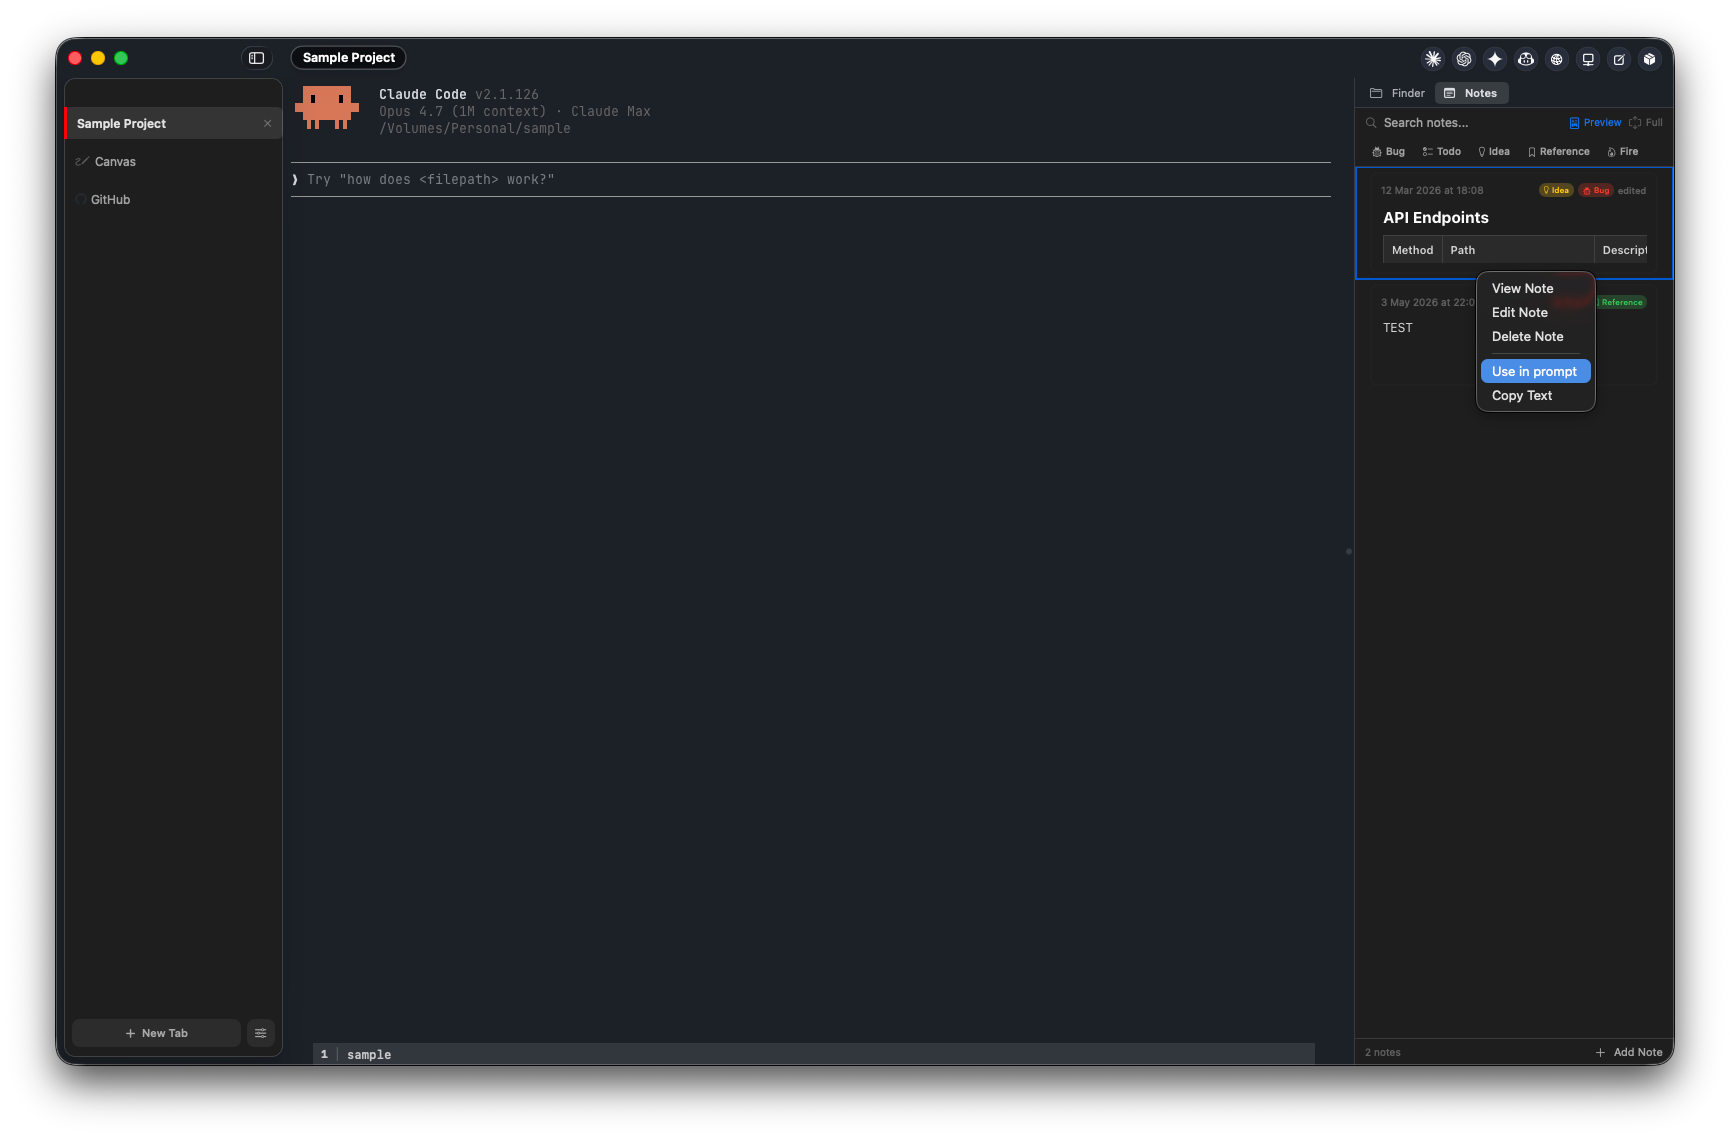Click the New Tab button
Screen dimensions: 1730x1139
(156, 1033)
